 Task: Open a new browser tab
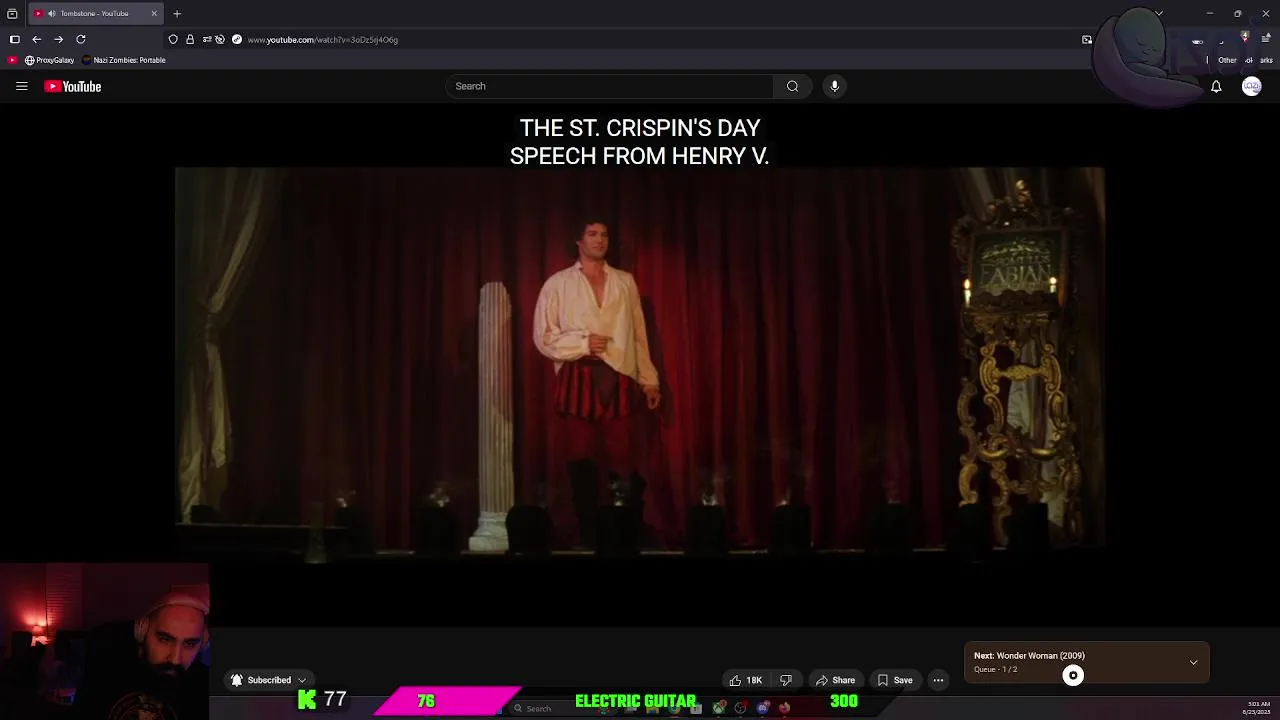(x=177, y=14)
